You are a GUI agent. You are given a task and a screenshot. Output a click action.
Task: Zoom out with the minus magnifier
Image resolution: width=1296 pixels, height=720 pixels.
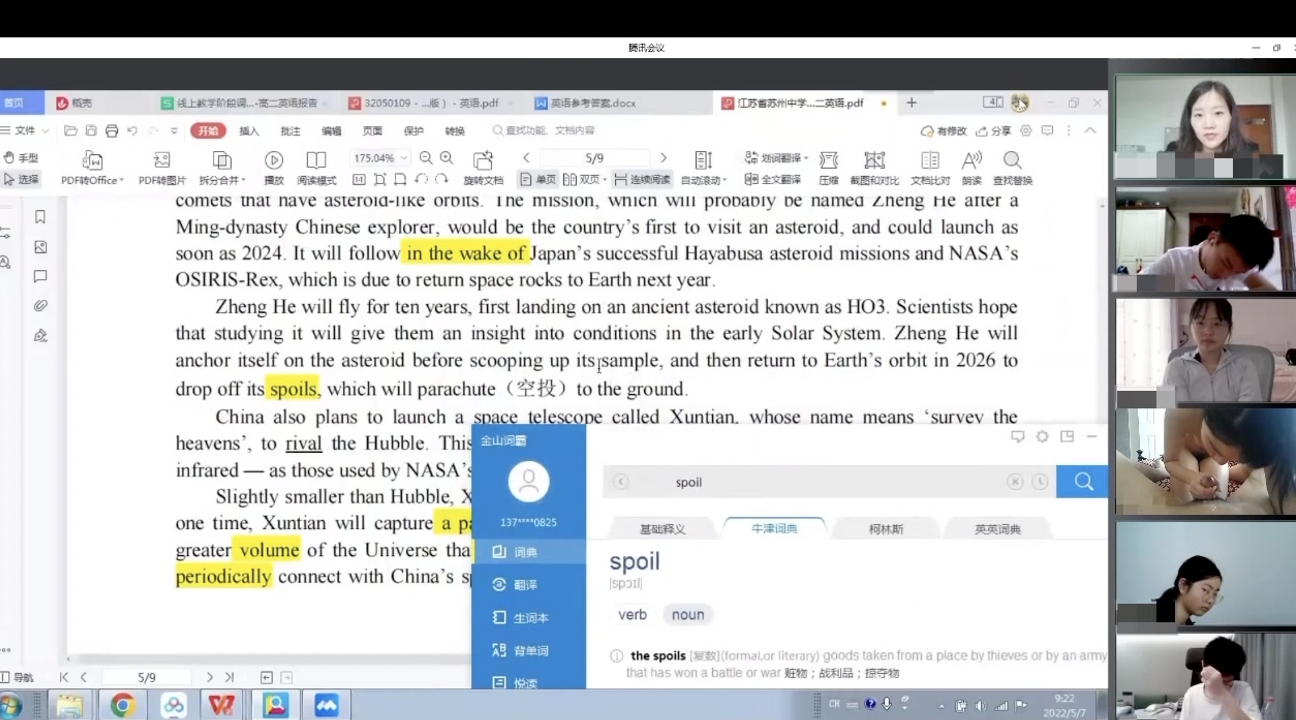pos(426,158)
